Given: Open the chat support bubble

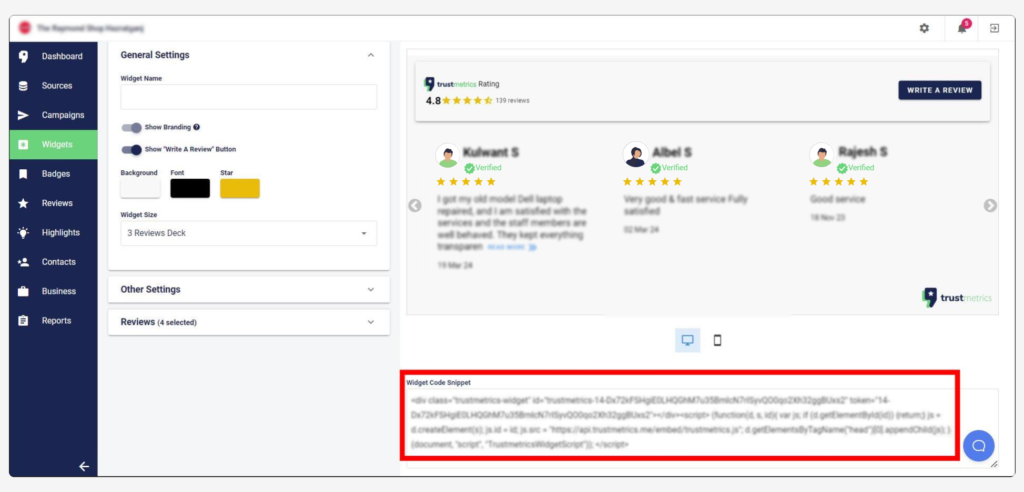Looking at the screenshot, I should [x=978, y=446].
